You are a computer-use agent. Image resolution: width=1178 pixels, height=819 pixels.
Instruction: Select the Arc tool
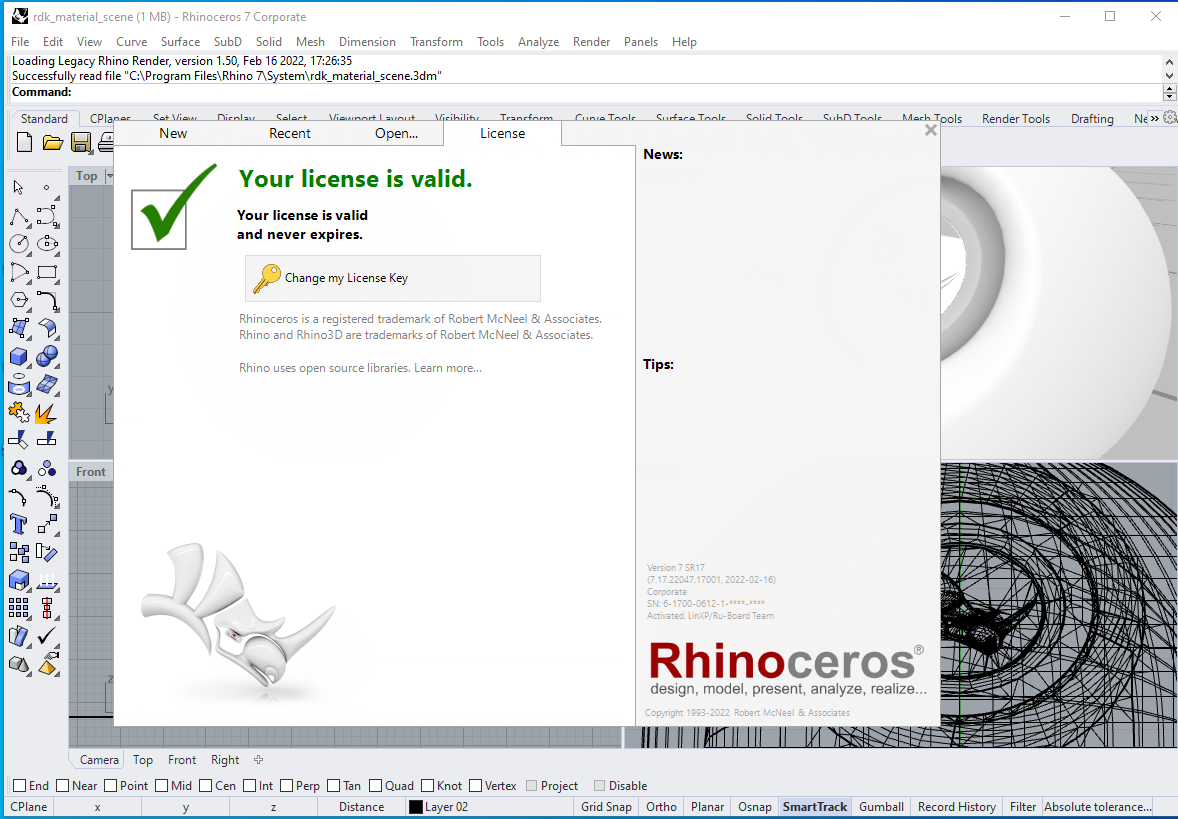pos(19,272)
